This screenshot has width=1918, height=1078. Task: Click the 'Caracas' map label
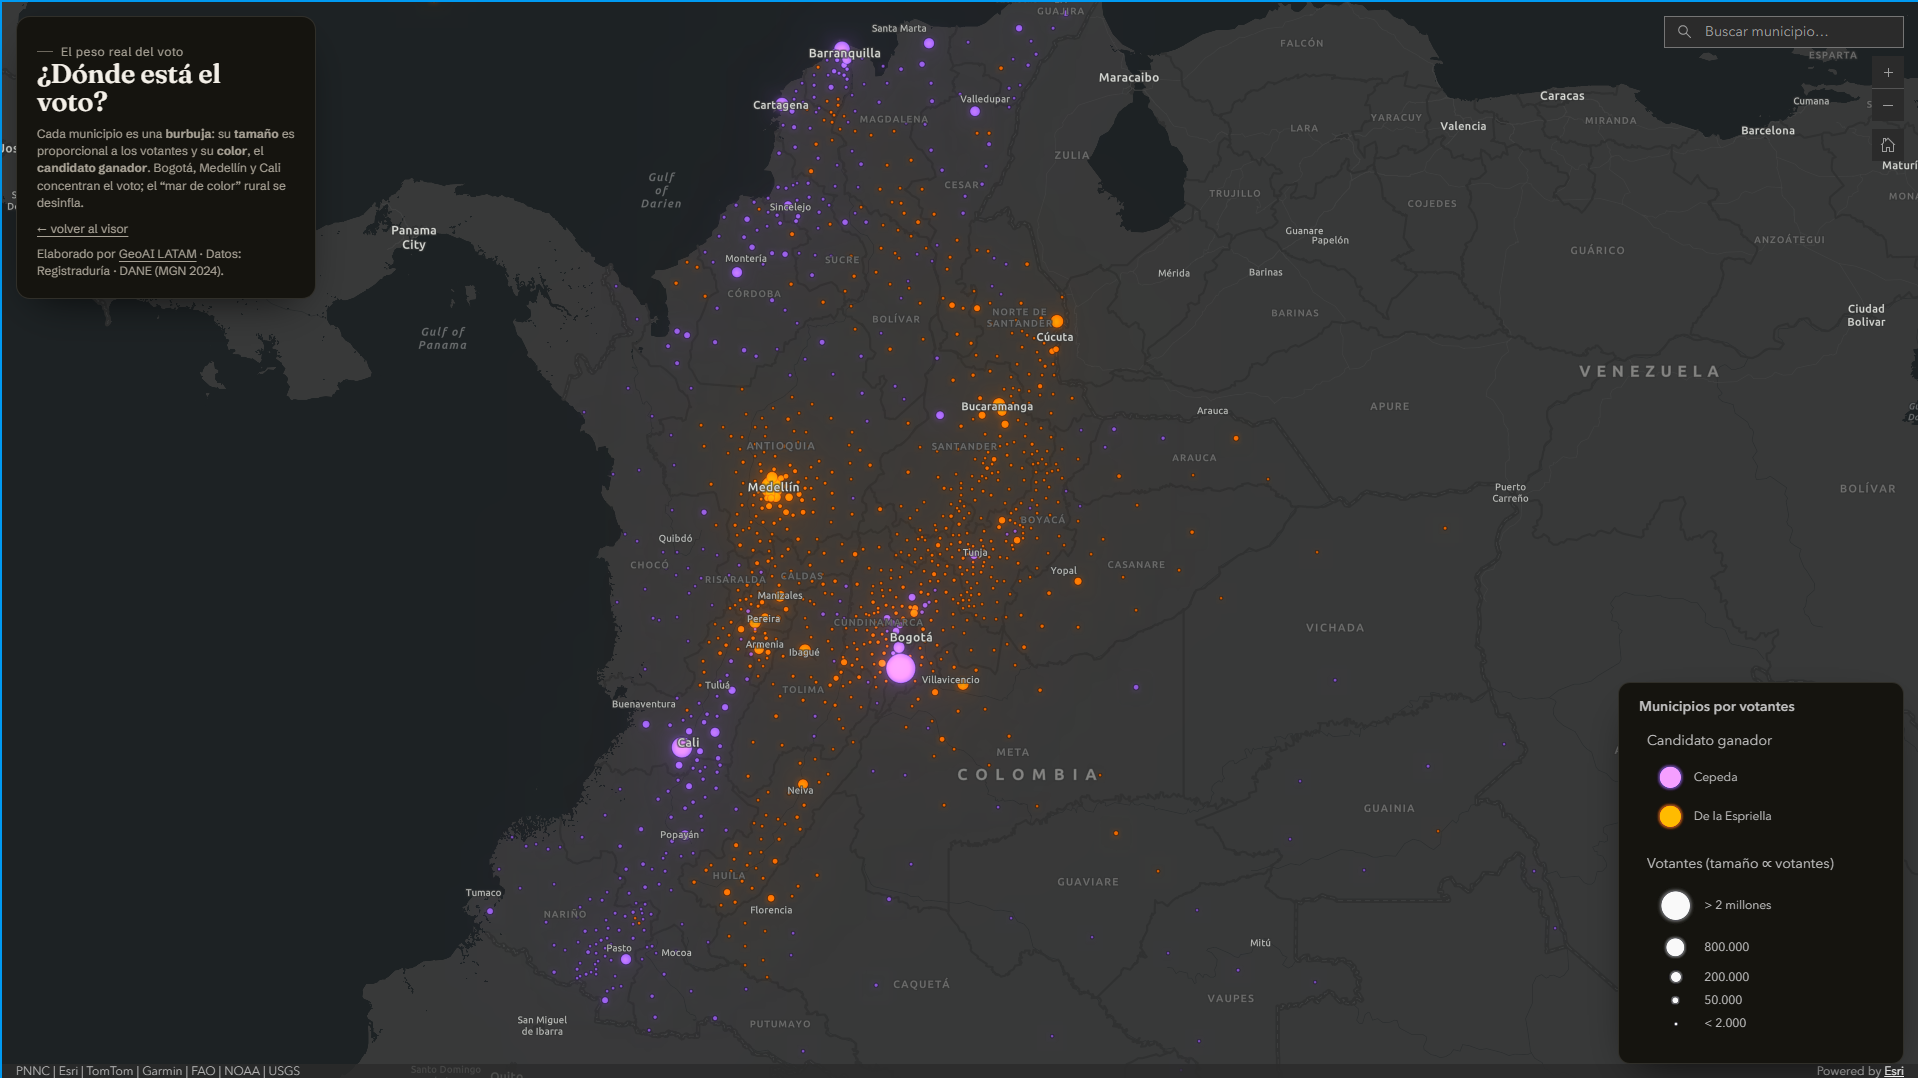1562,96
